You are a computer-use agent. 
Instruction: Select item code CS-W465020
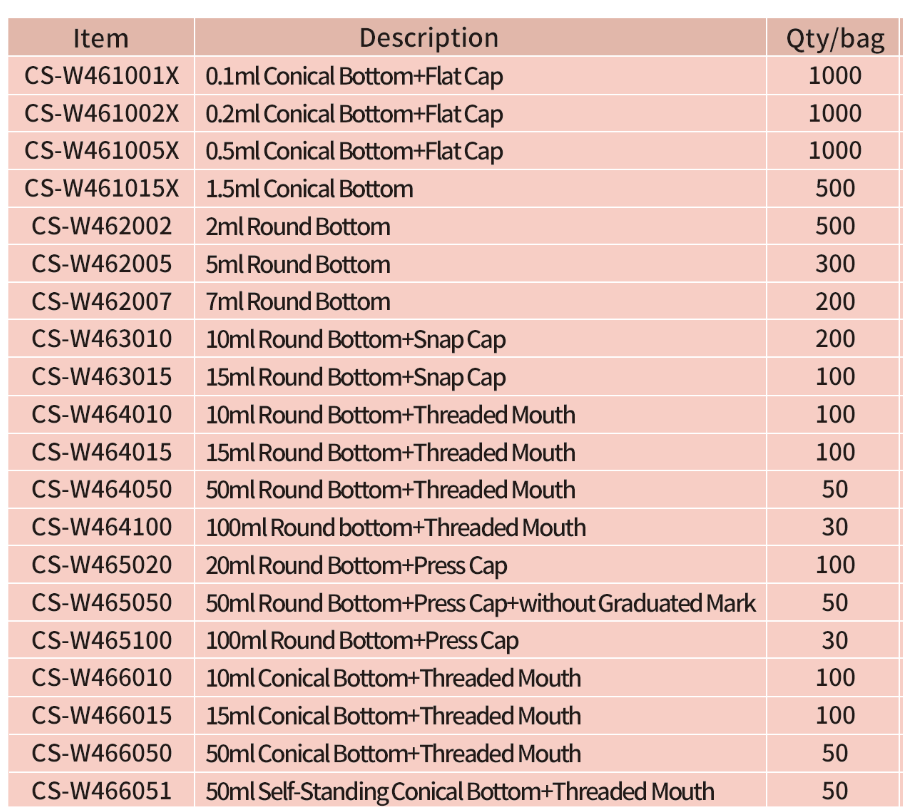point(101,566)
